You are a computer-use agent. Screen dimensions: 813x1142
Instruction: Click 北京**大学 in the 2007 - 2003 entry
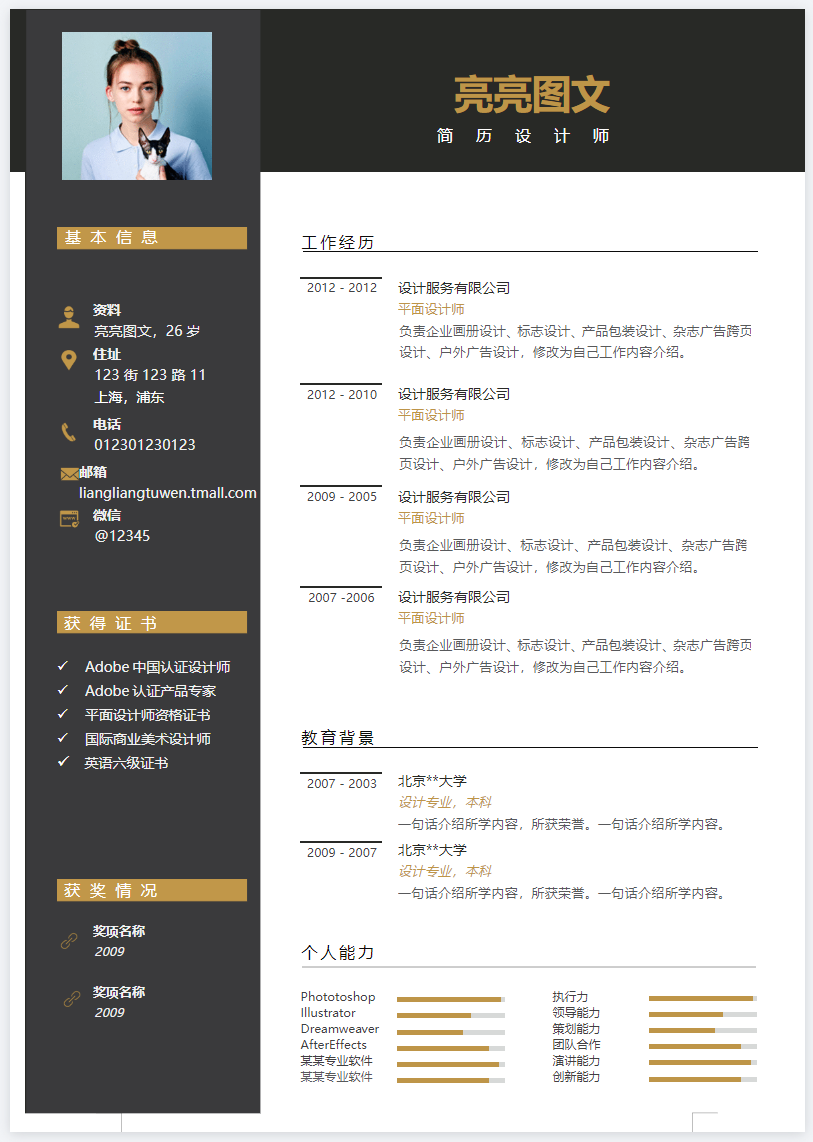(x=432, y=781)
